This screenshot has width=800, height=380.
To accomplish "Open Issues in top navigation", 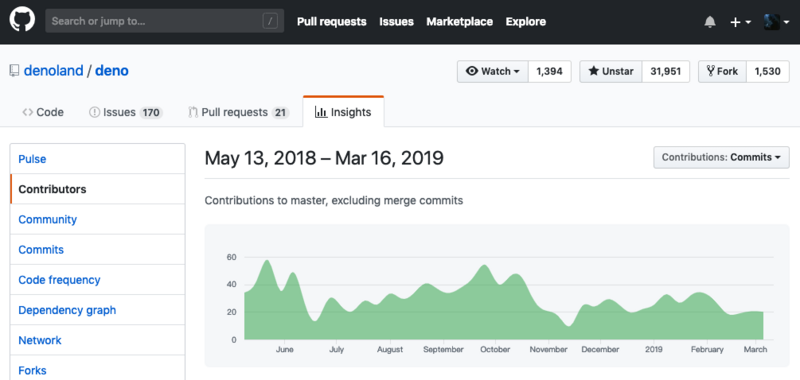I will 396,21.
